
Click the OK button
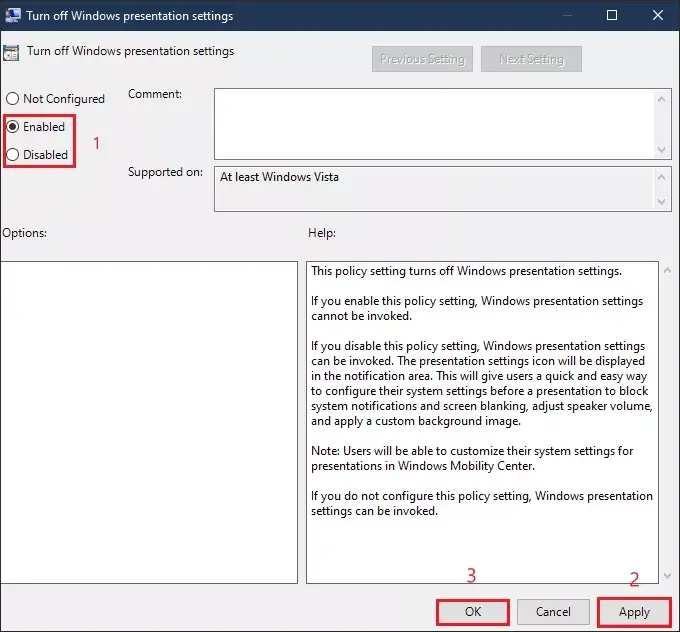point(473,612)
